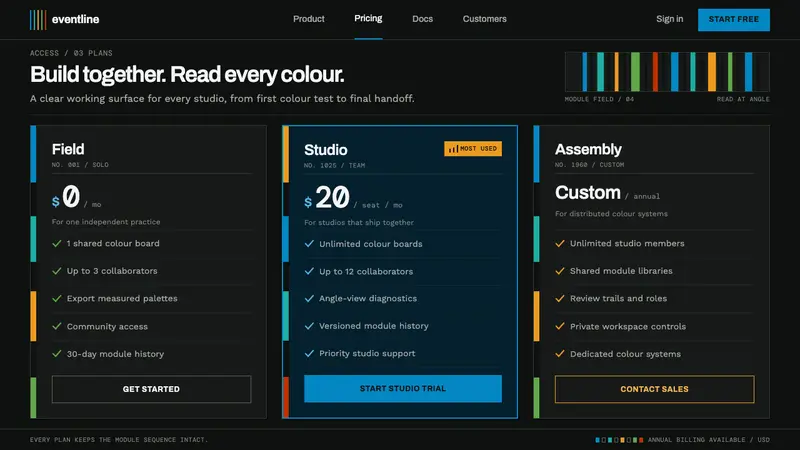This screenshot has height=450, width=800.
Task: Click checkmark beside Export measured palettes
Action: point(57,298)
